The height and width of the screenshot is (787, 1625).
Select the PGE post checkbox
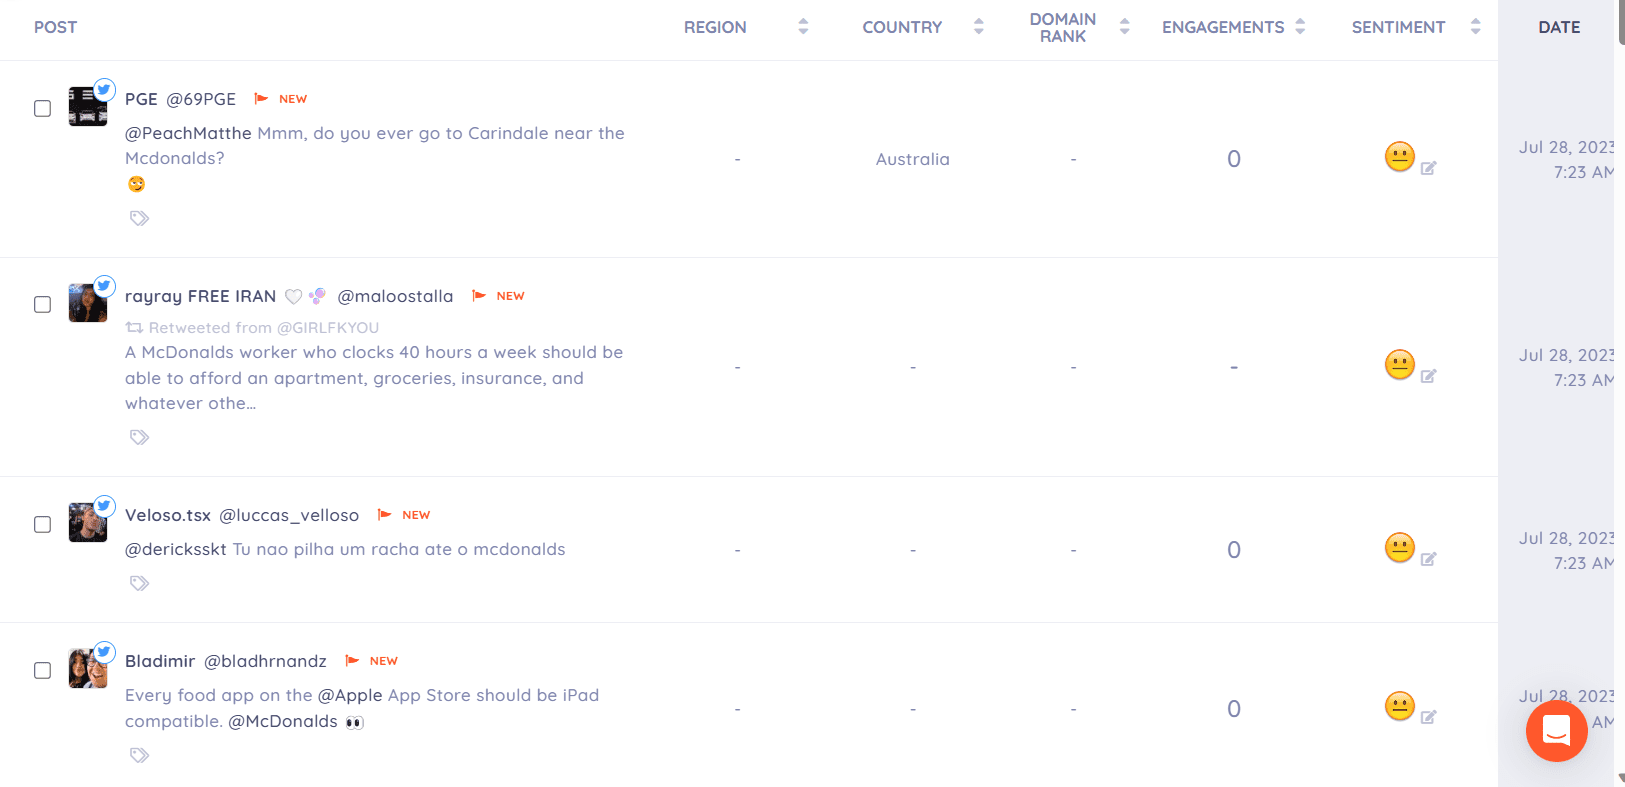(42, 108)
